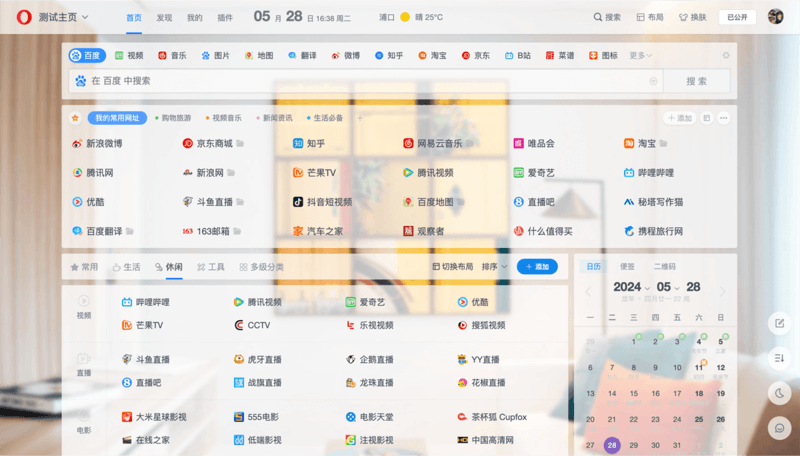The image size is (800, 456).
Task: Go to next month arrow
Action: pos(722,292)
